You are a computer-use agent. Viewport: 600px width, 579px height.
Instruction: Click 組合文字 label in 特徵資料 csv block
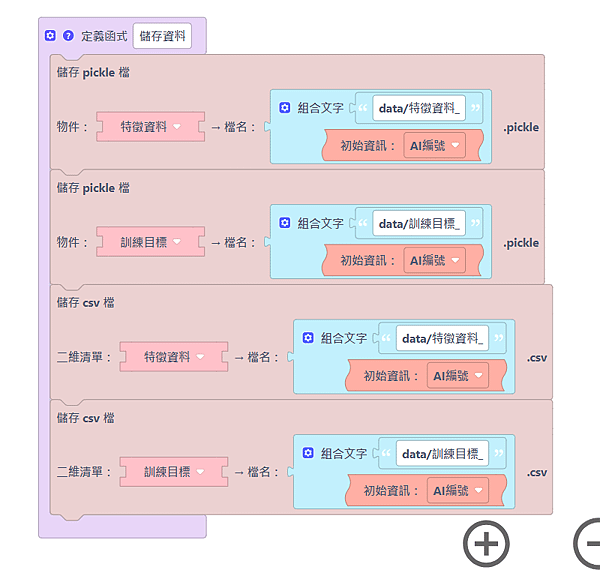click(x=344, y=338)
